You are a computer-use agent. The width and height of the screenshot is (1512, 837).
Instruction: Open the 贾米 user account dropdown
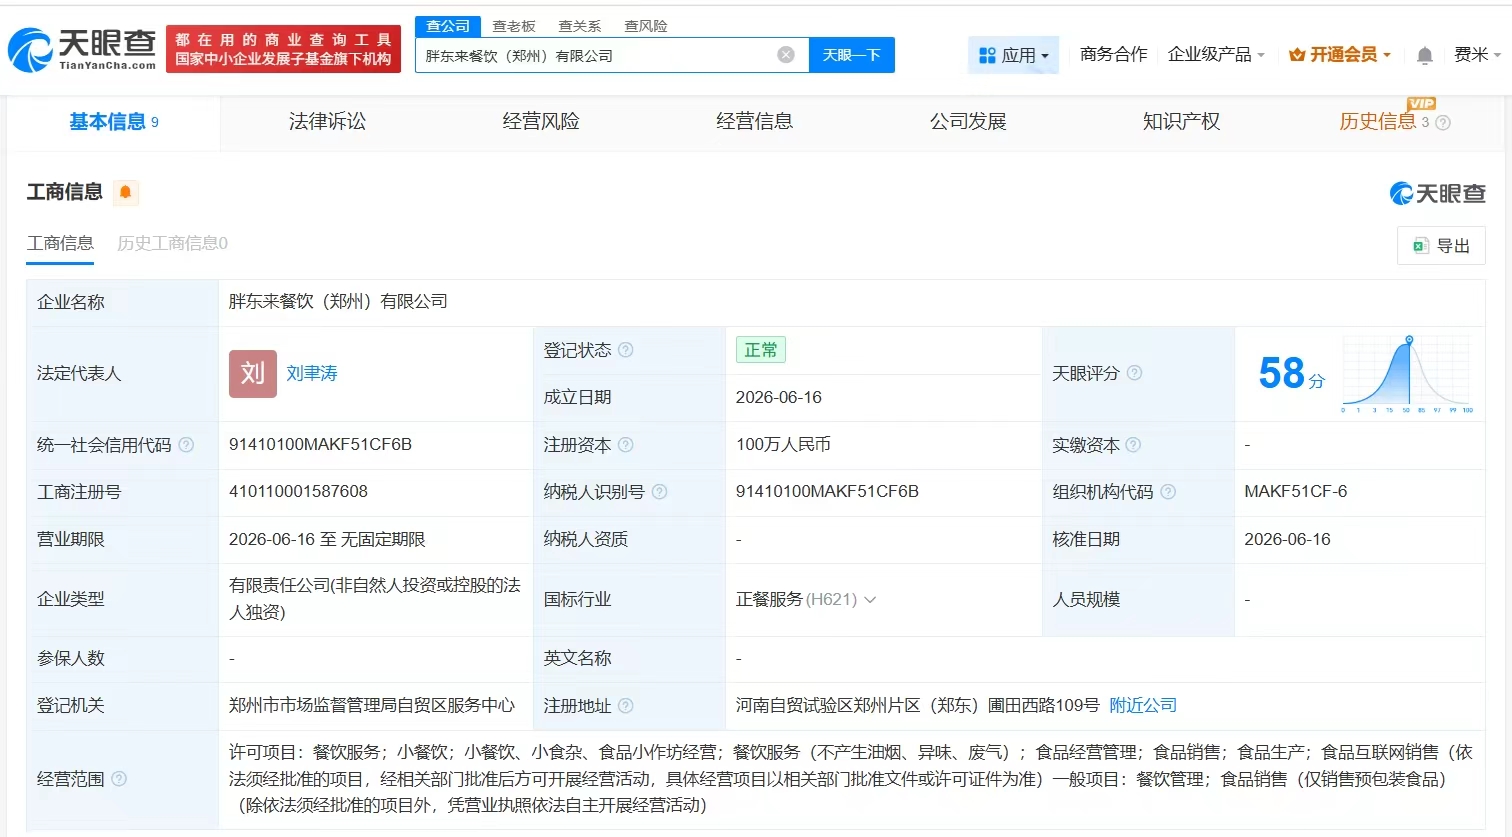[x=1477, y=55]
